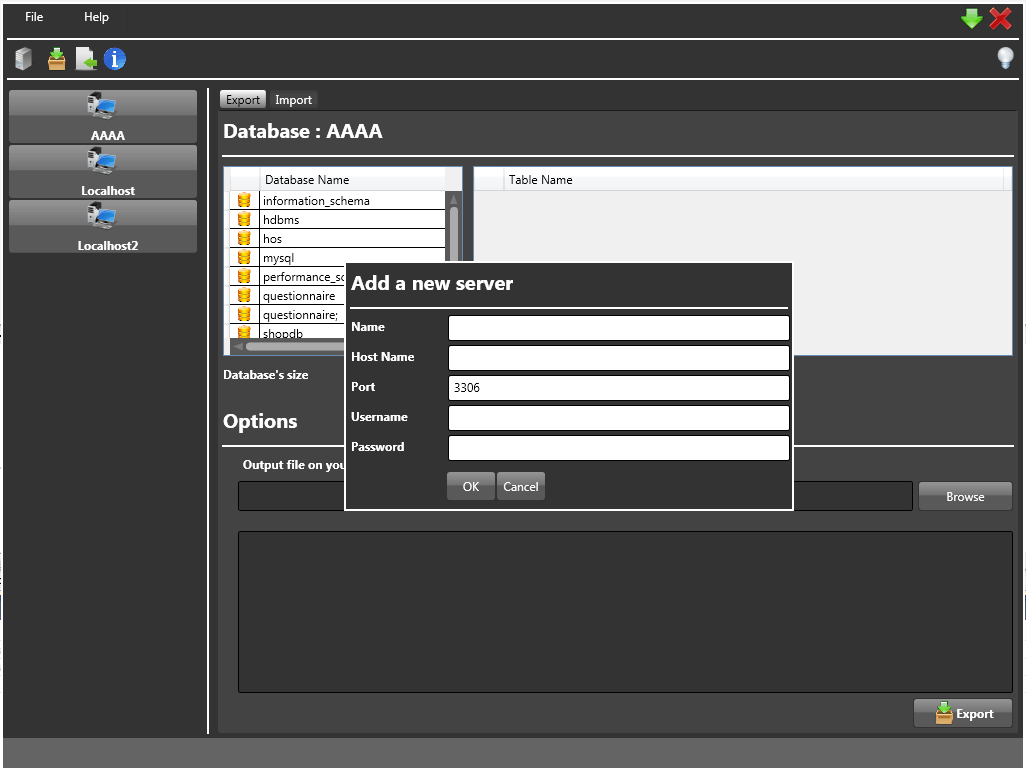Click the Browse button for output file

click(x=963, y=495)
